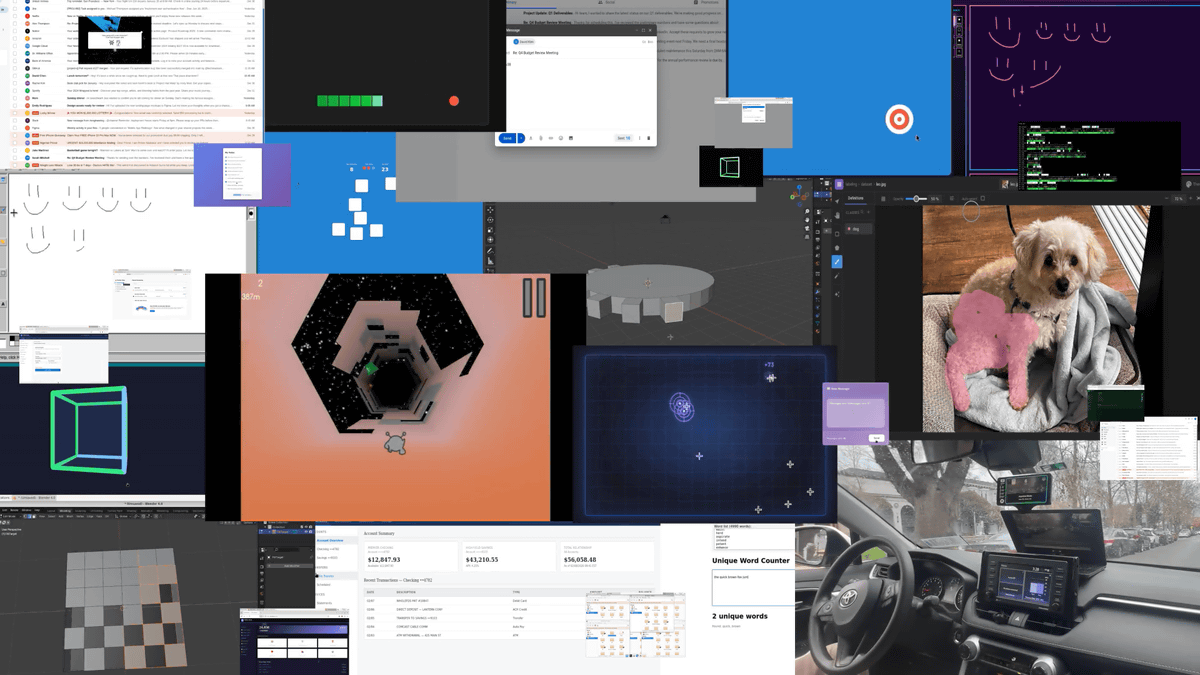Viewport: 1200px width, 675px height.
Task: Click the pen tool icon below the brush tool
Action: (836, 277)
